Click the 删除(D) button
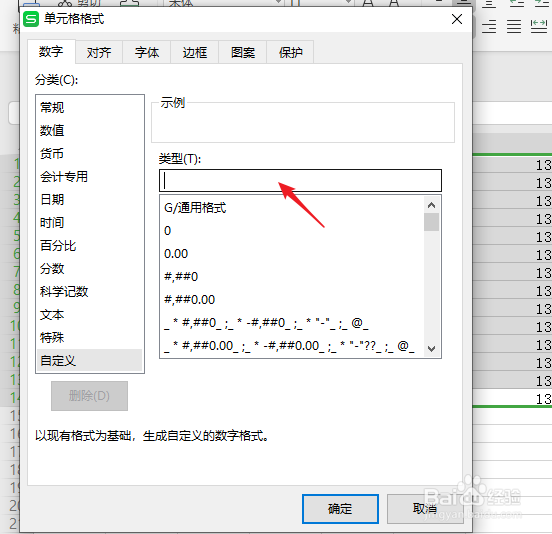 click(89, 396)
